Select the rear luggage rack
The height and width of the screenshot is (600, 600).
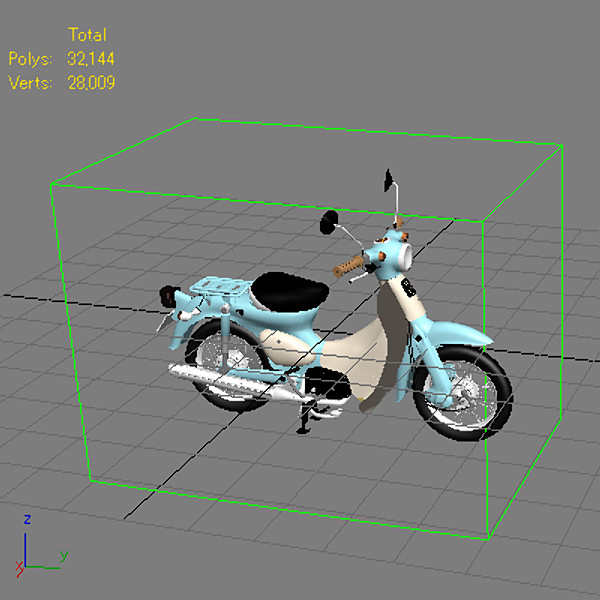tap(220, 287)
